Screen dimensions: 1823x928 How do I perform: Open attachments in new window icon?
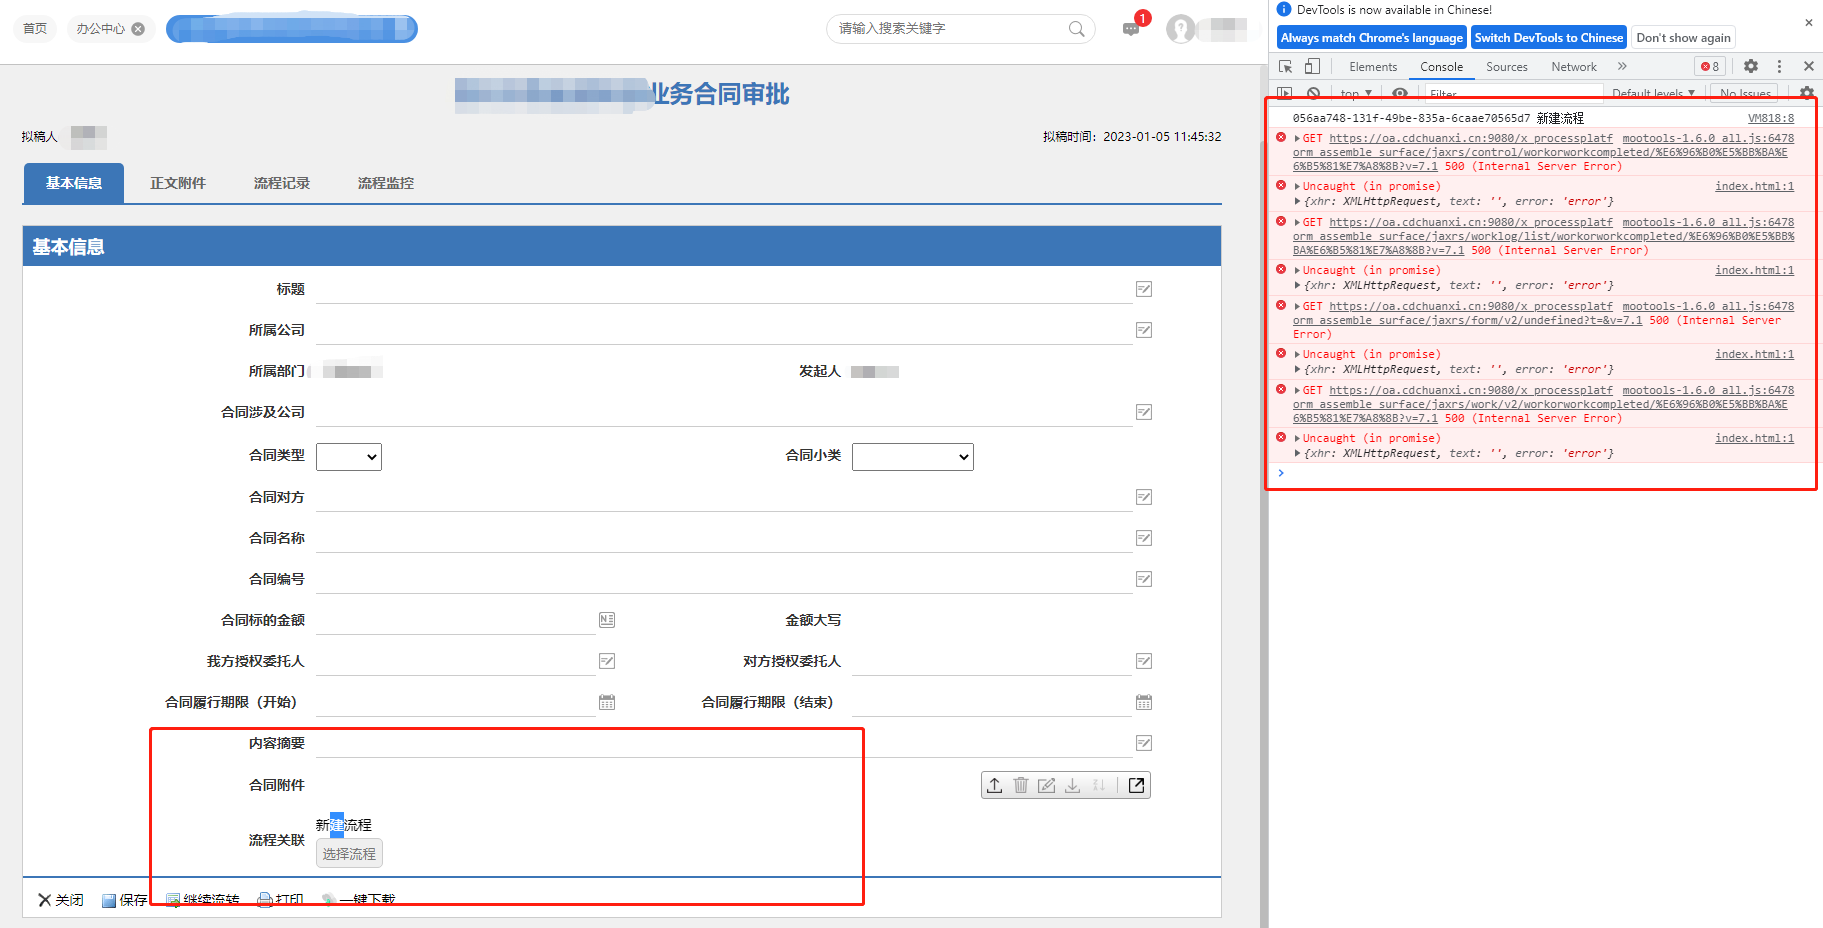[1136, 785]
